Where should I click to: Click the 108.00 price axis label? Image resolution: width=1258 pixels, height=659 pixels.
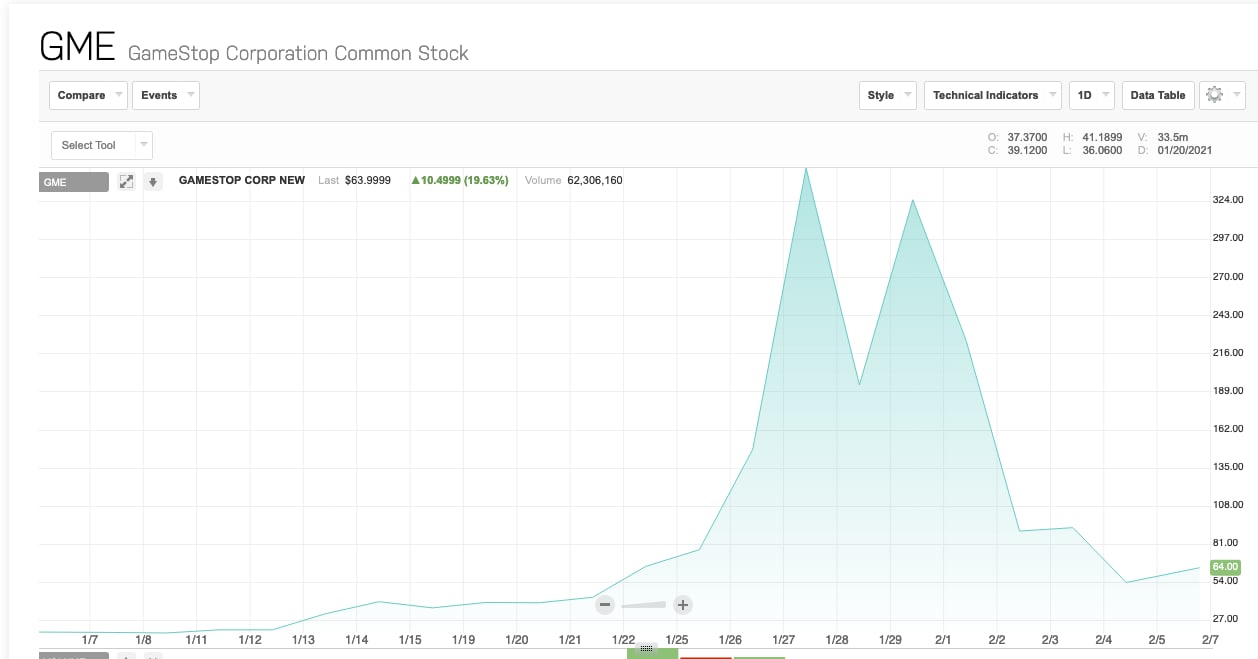[x=1227, y=505]
